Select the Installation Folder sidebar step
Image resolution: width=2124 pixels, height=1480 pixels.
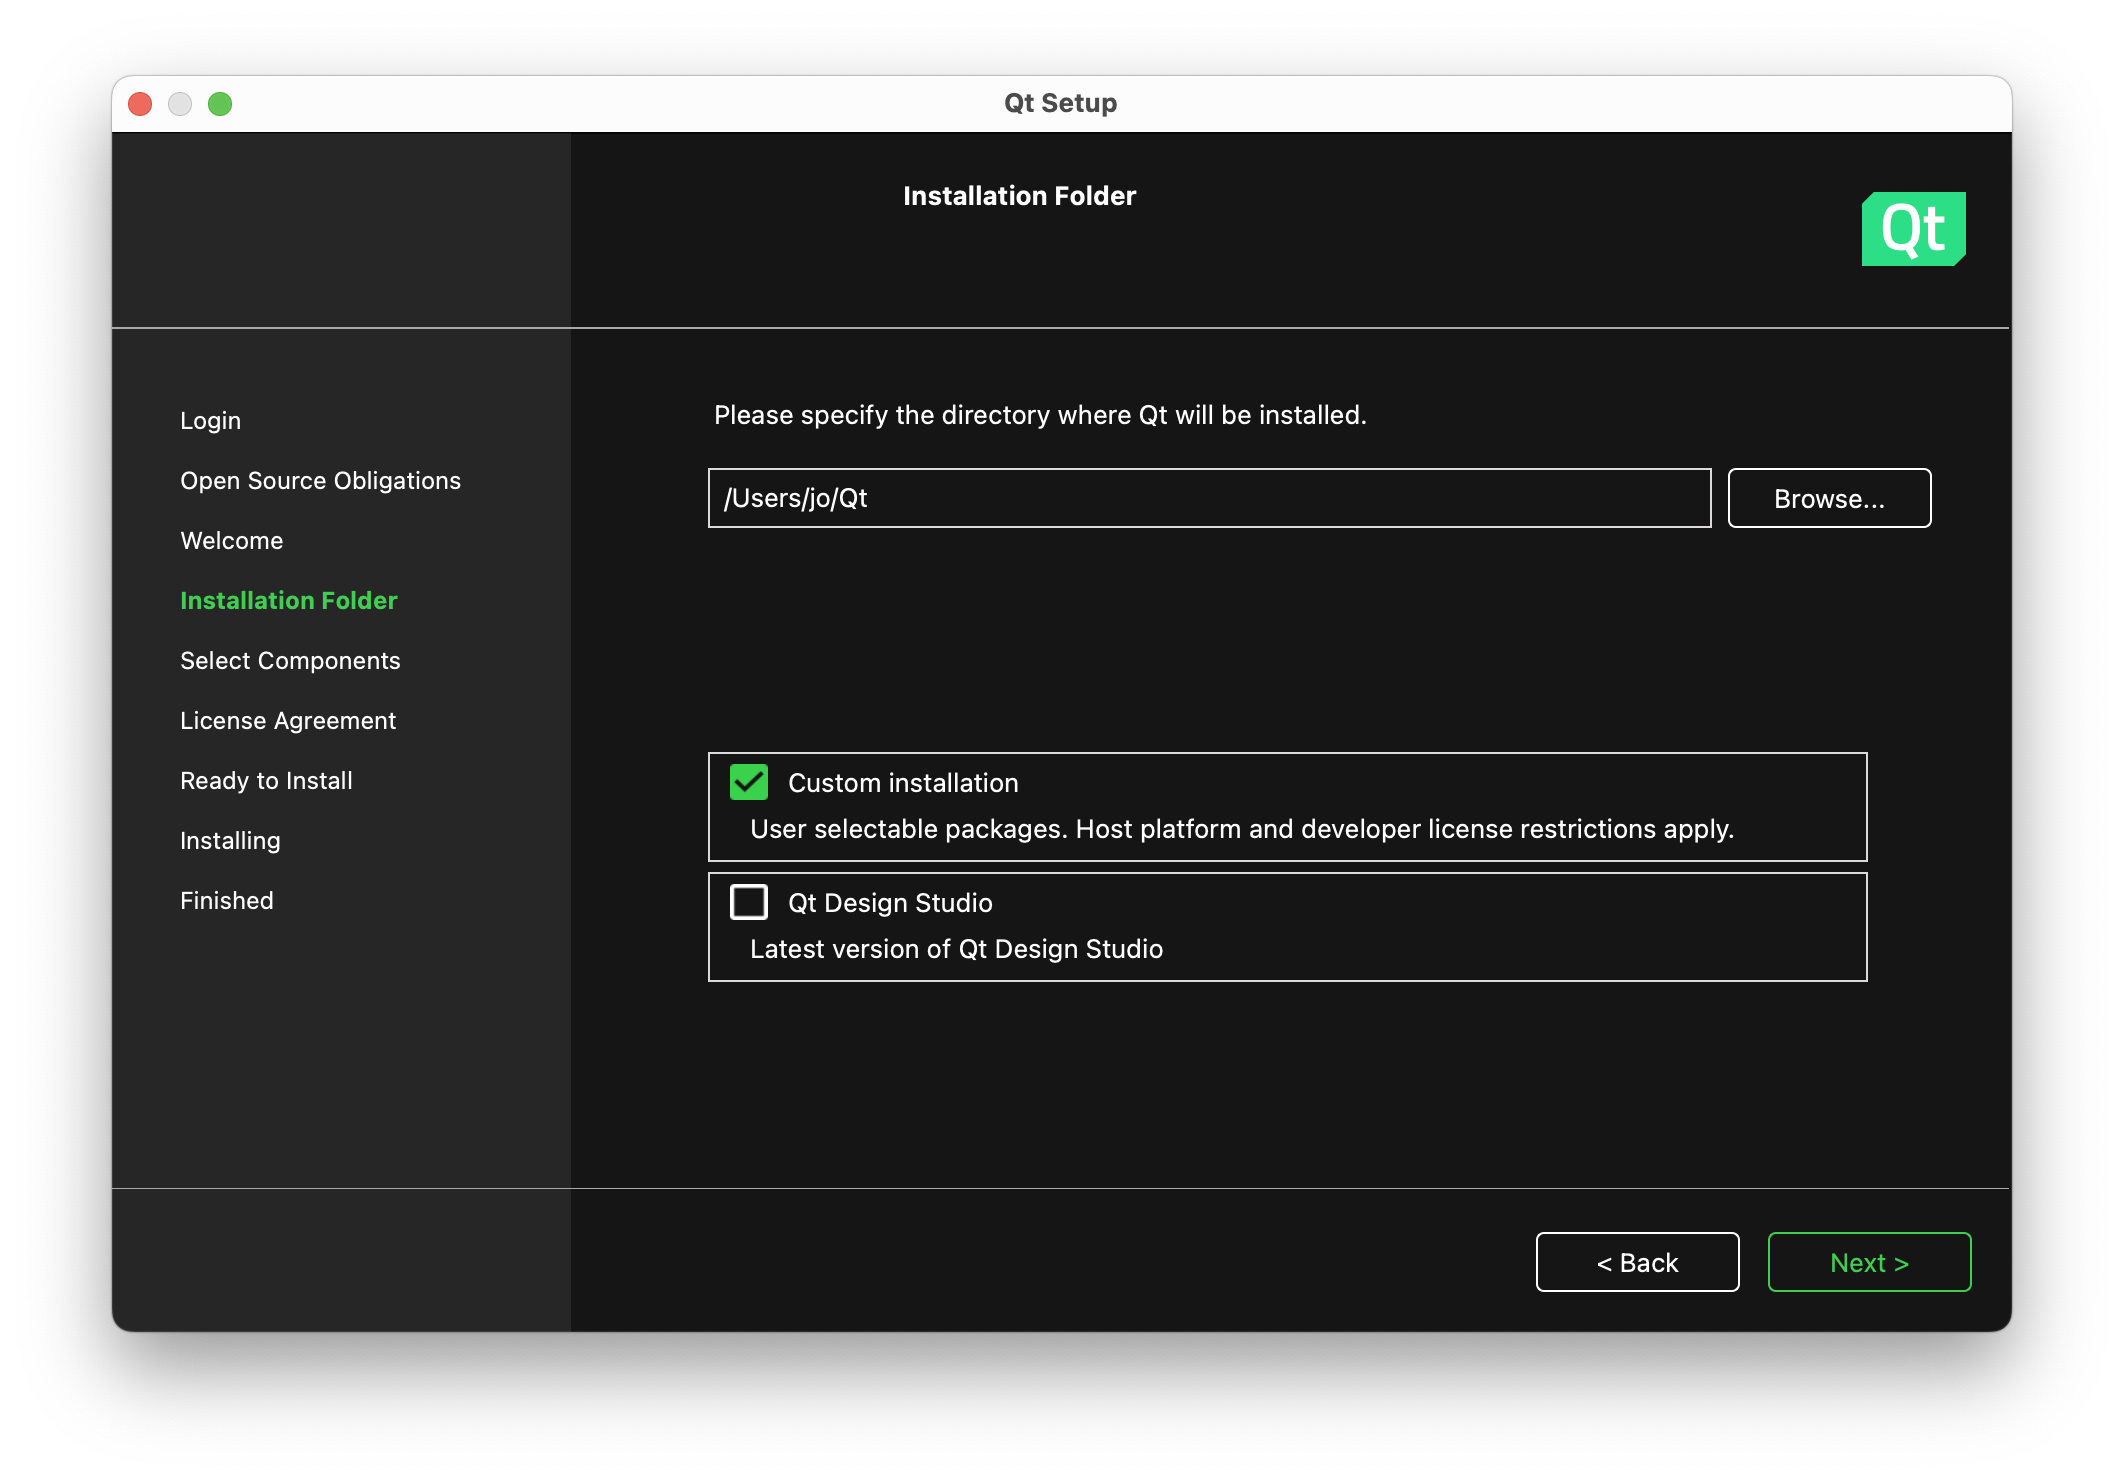(x=288, y=600)
